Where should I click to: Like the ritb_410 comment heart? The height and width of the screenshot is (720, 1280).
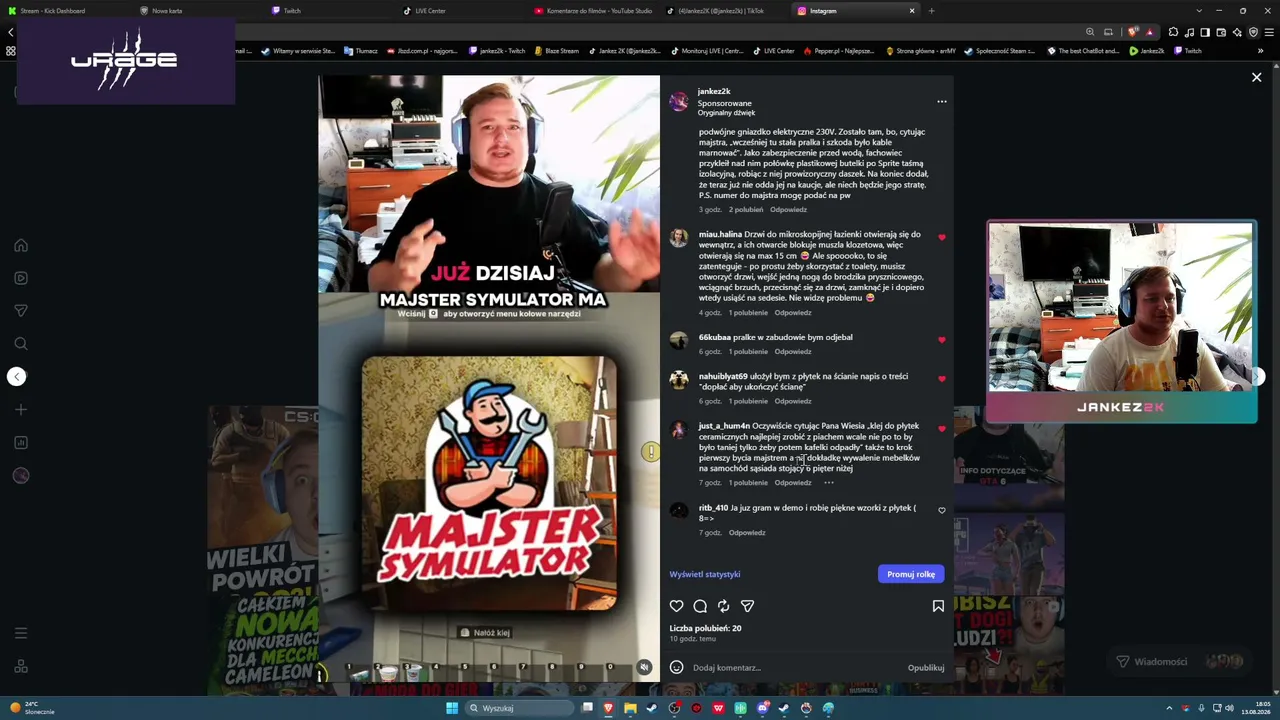[x=942, y=511]
